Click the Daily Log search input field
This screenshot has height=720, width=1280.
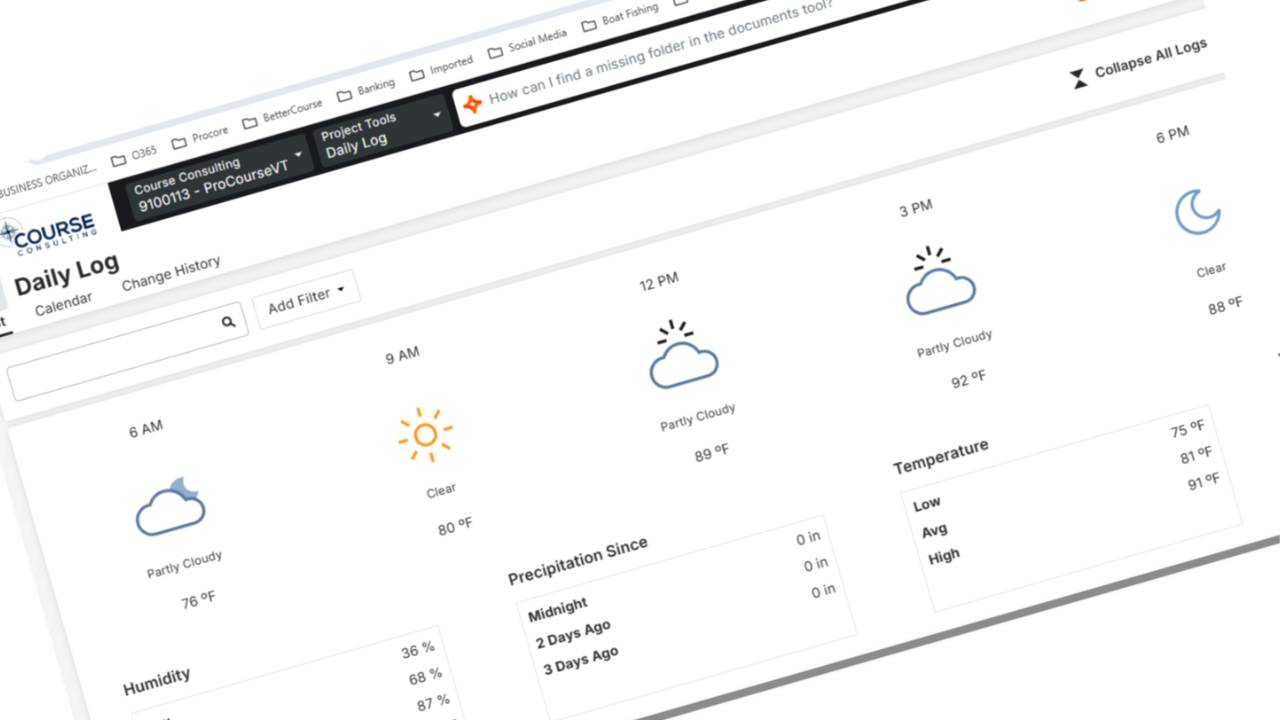127,350
